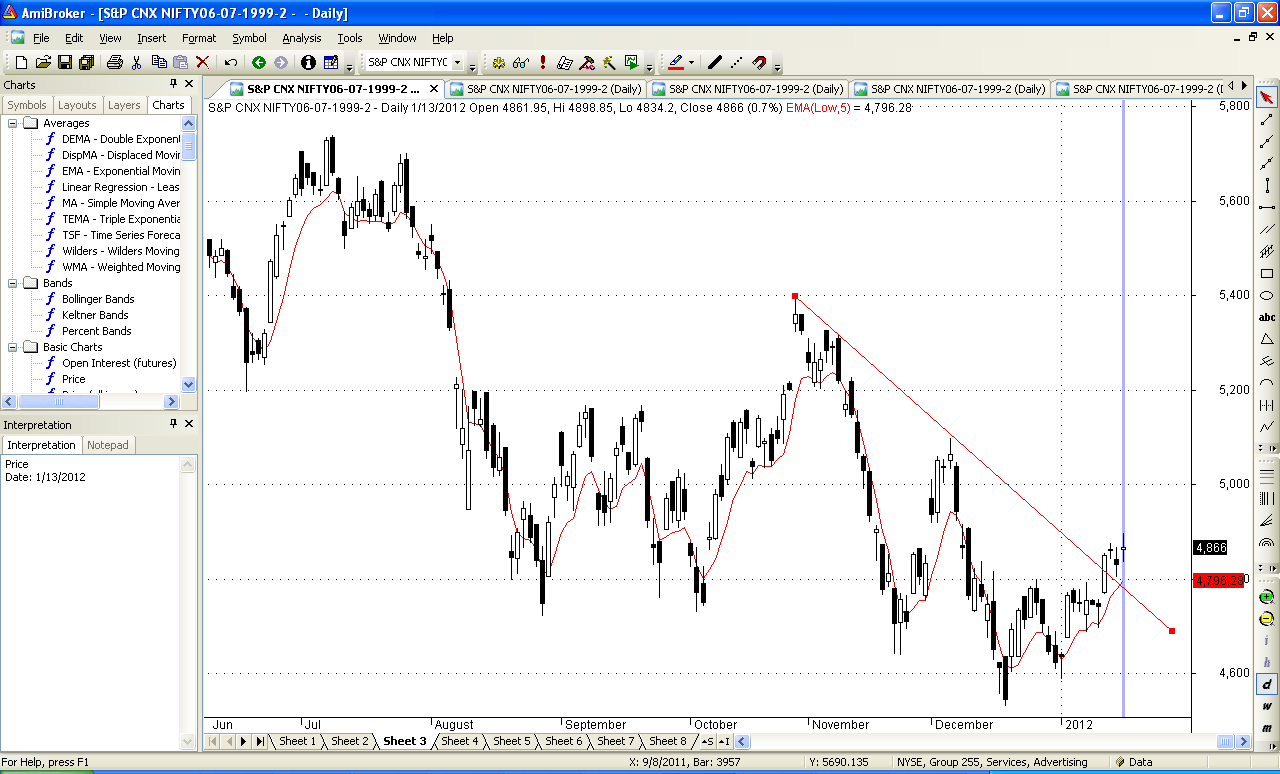
Task: Select the rectangle drawing tool
Action: (x=1267, y=273)
